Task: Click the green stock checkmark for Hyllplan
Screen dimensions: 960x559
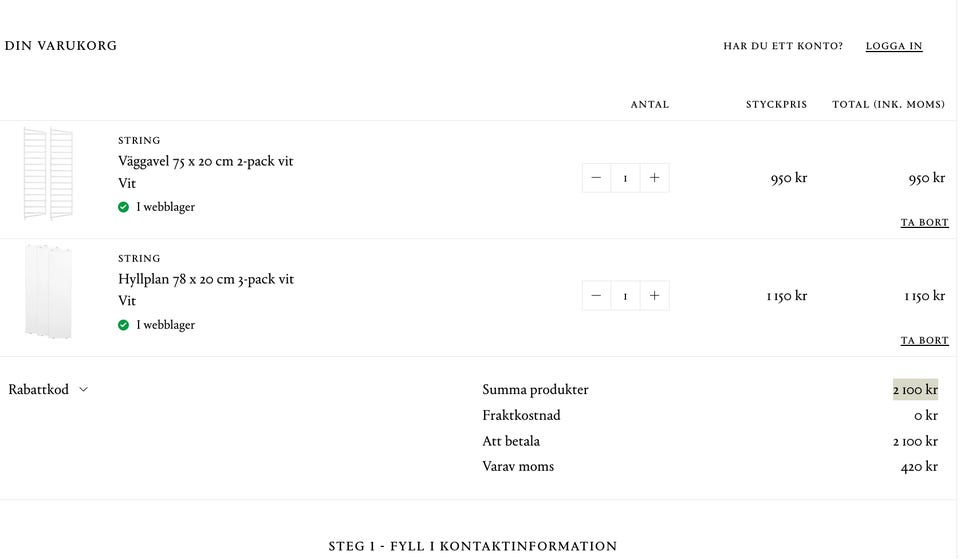Action: (124, 325)
